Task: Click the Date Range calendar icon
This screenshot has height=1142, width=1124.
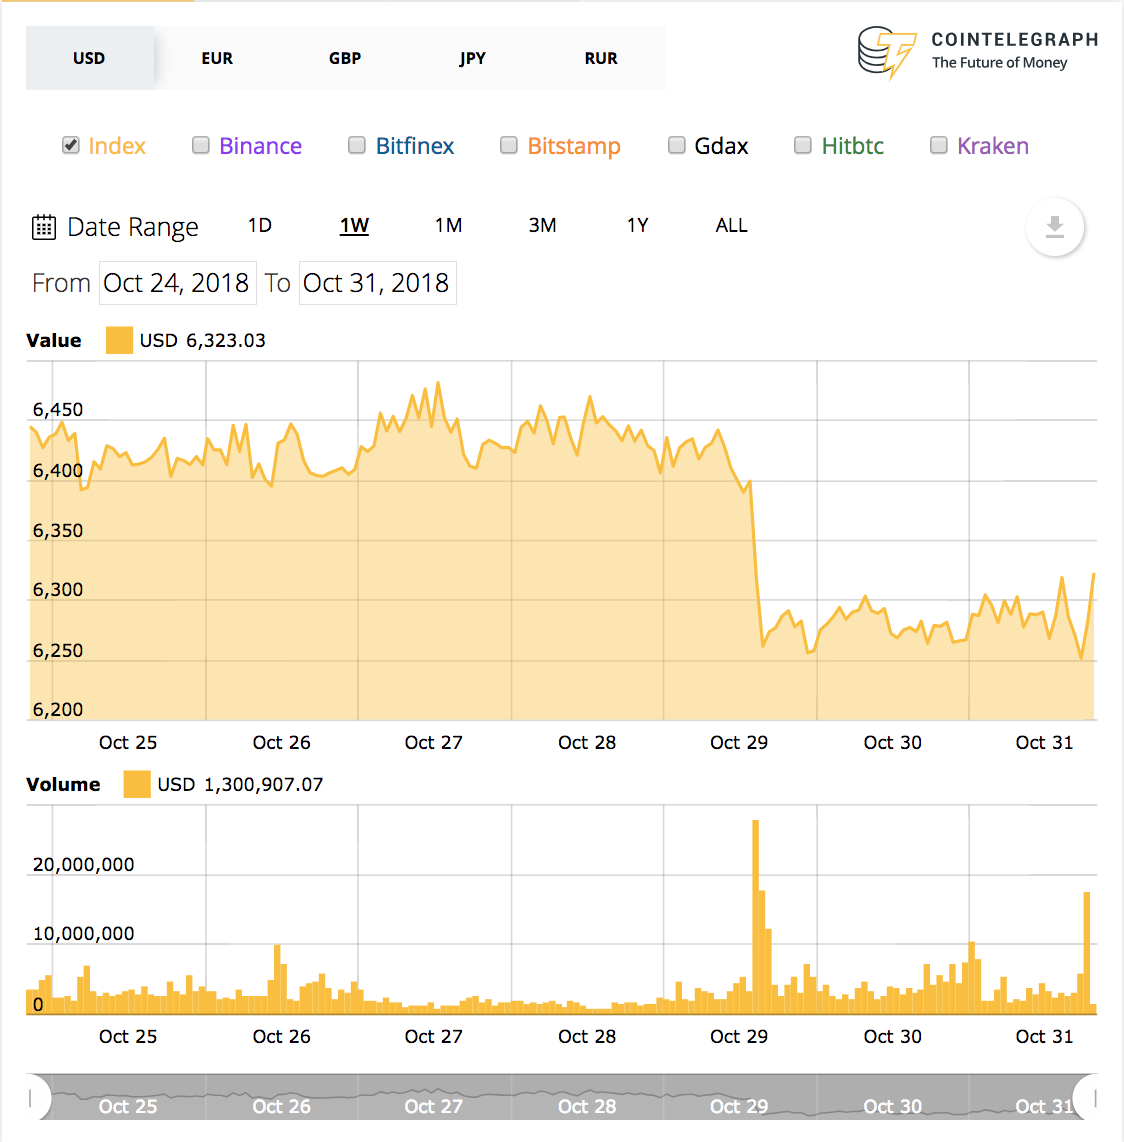Action: (44, 227)
